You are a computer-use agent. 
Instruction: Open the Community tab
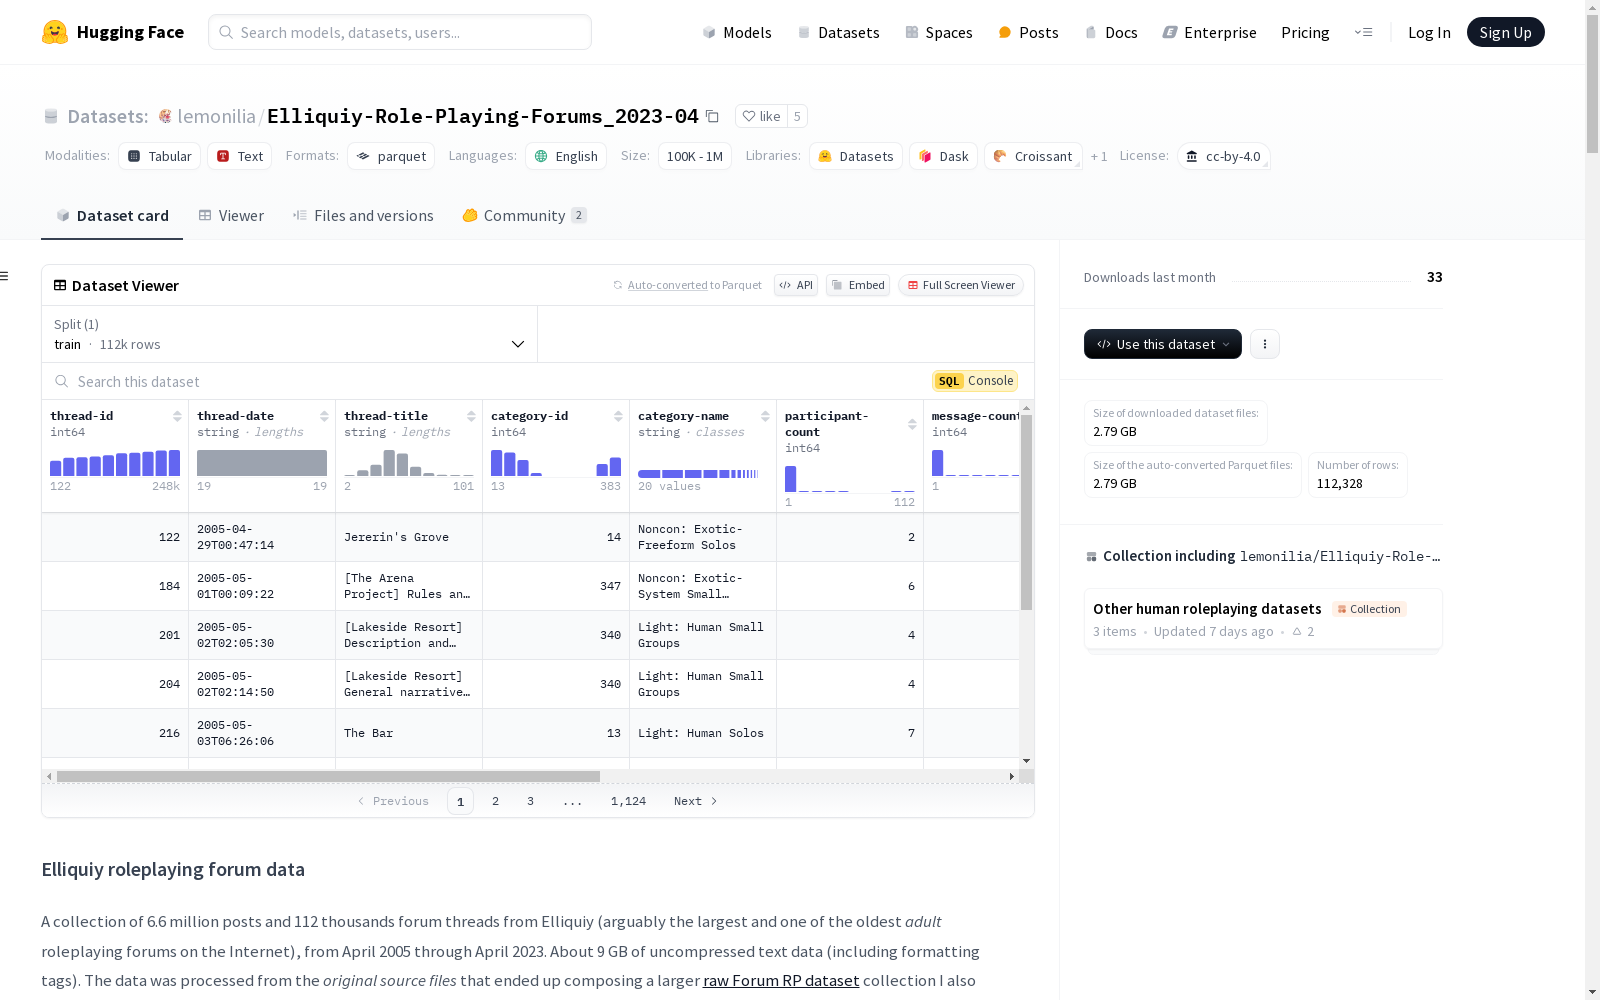click(x=524, y=216)
